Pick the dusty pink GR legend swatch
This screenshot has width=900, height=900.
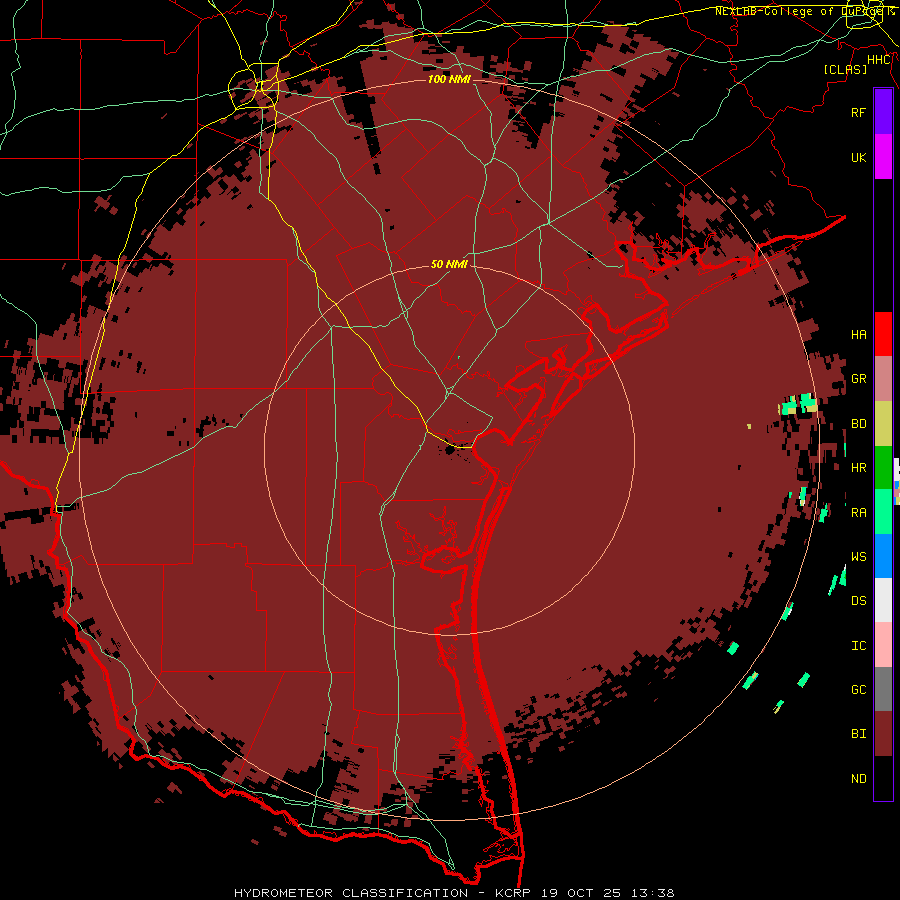pyautogui.click(x=883, y=379)
